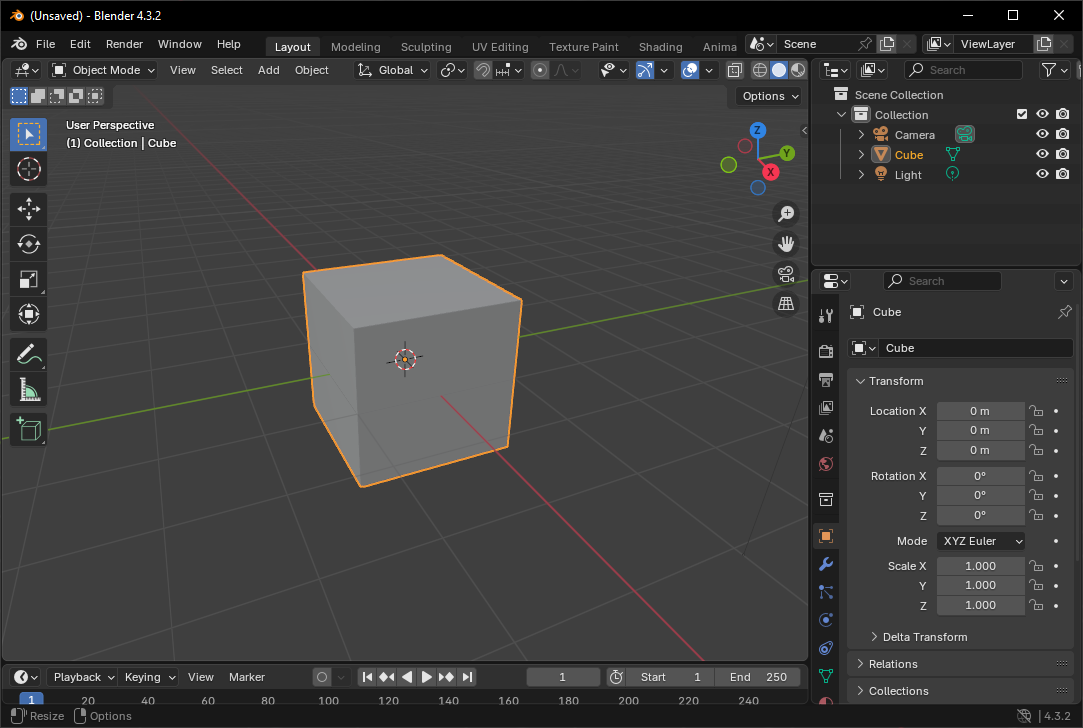Image resolution: width=1083 pixels, height=728 pixels.
Task: Open the Modifiers wrench properties tab
Action: tap(826, 564)
